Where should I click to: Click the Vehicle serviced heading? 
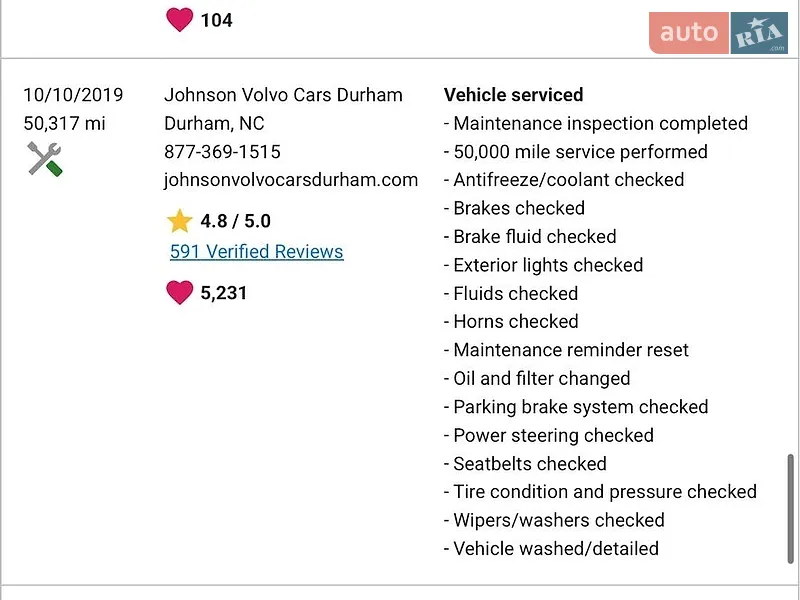pyautogui.click(x=513, y=95)
